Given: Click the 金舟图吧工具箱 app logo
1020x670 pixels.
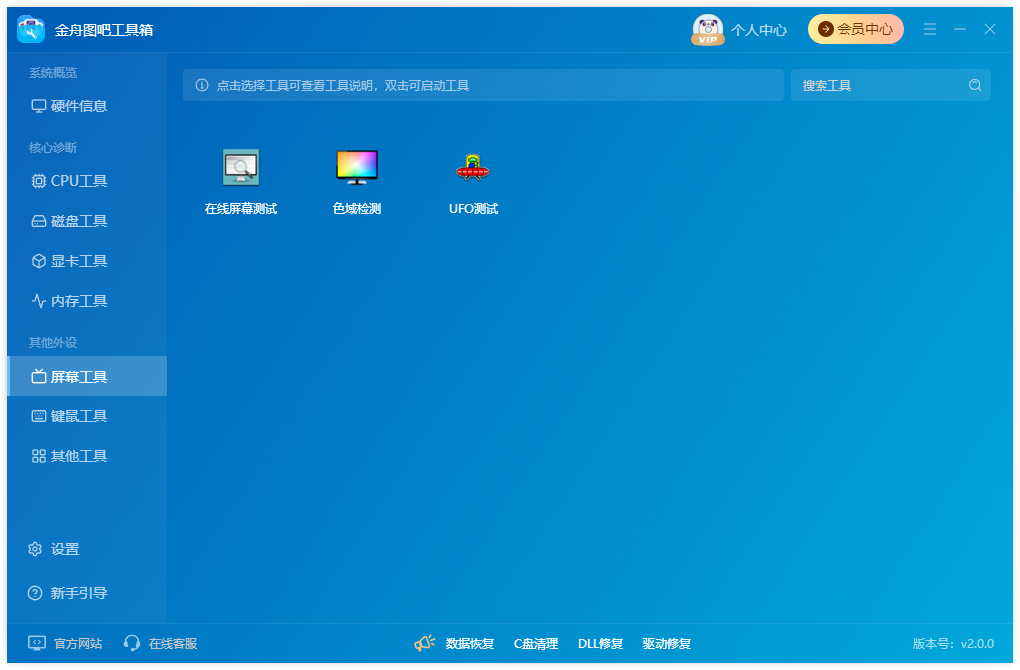Looking at the screenshot, I should [31, 29].
